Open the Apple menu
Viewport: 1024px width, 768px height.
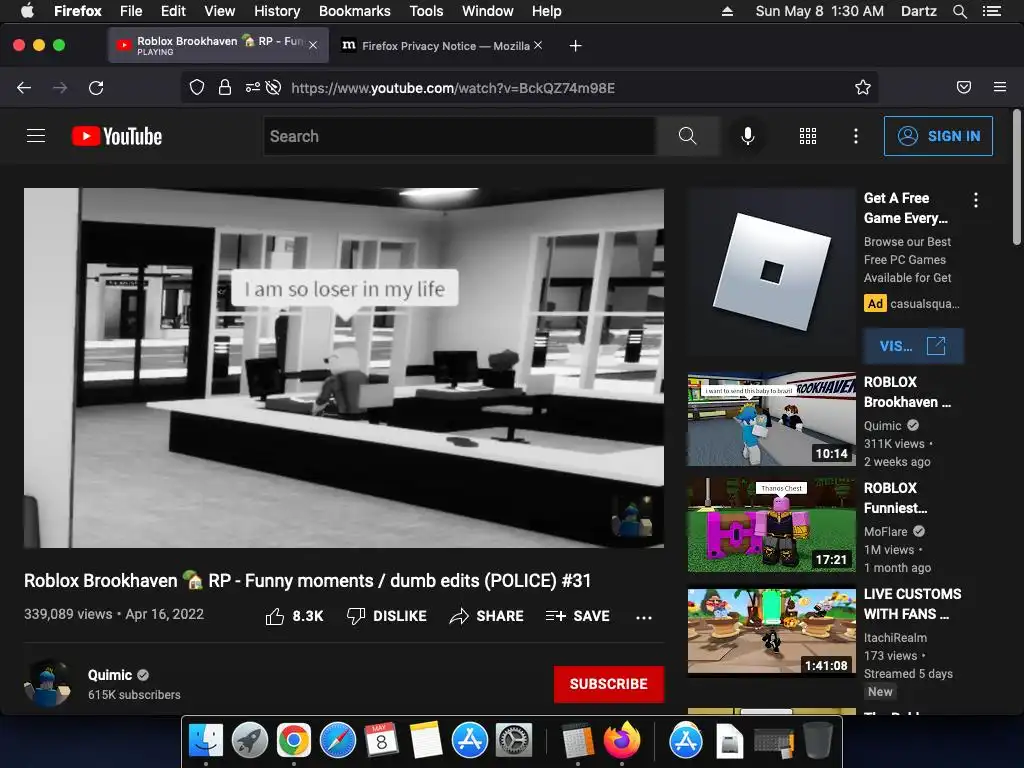[x=27, y=11]
